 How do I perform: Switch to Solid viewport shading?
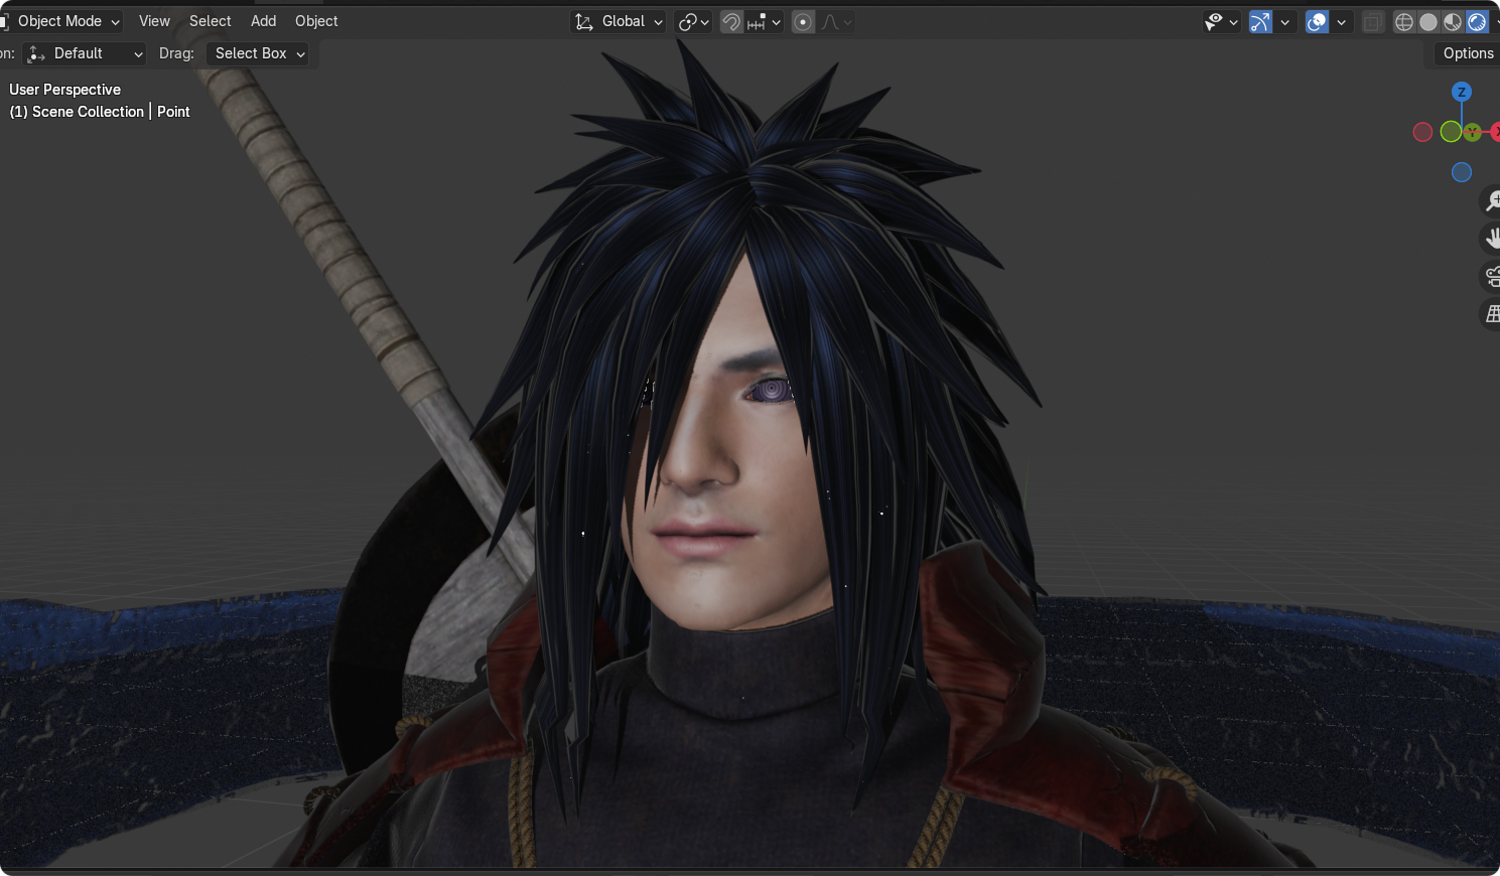coord(1428,21)
